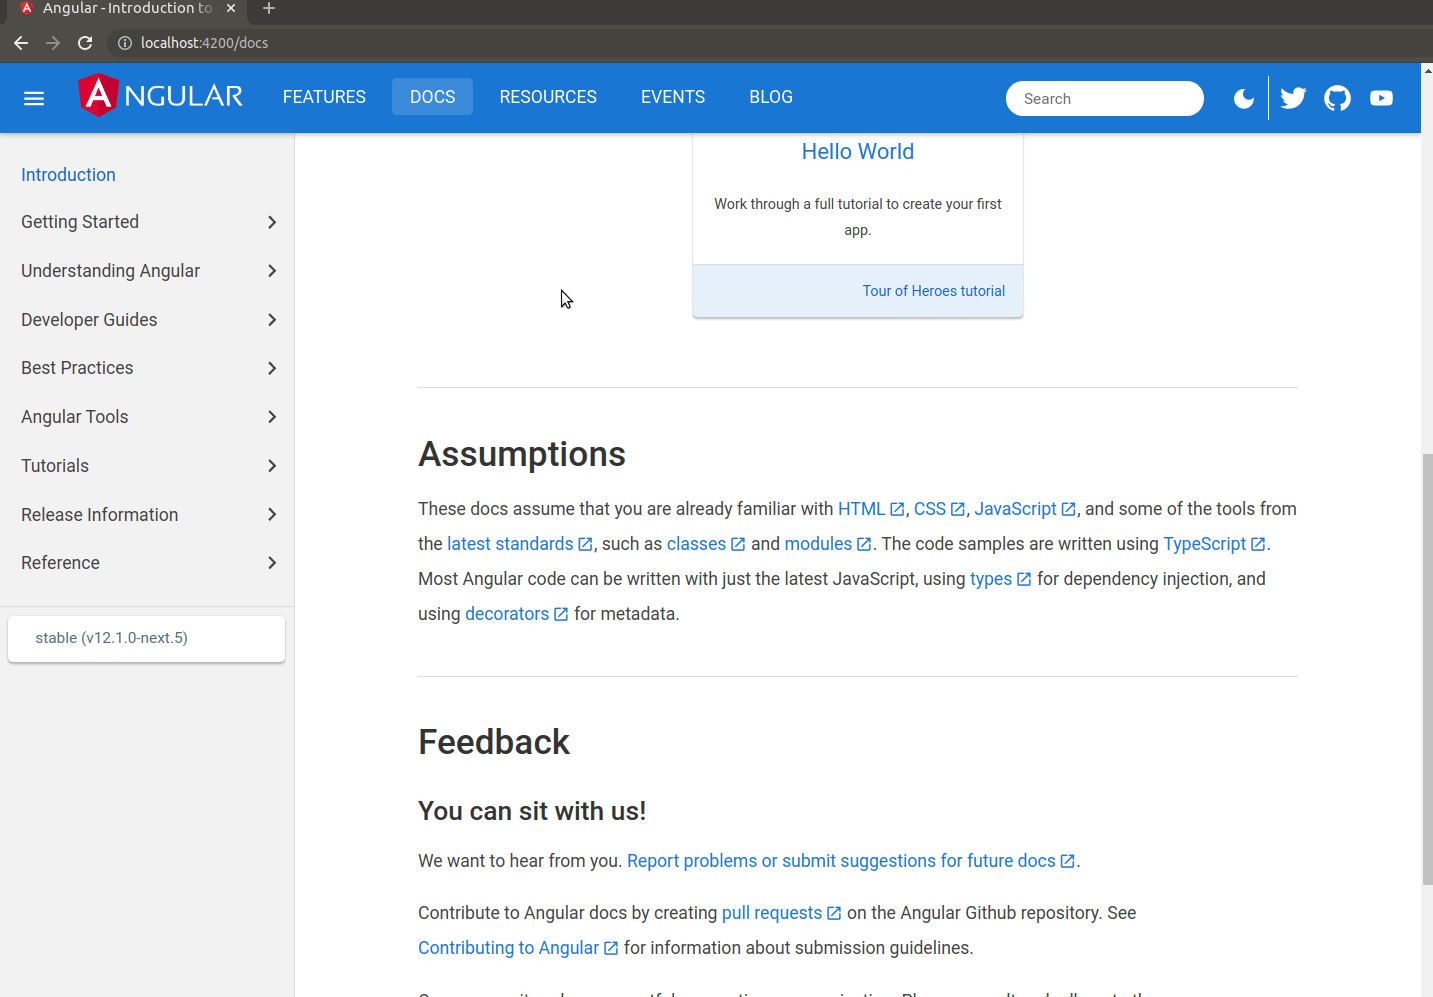Click the localhost:4200/docs address bar
Viewport: 1433px width, 997px height.
click(204, 43)
